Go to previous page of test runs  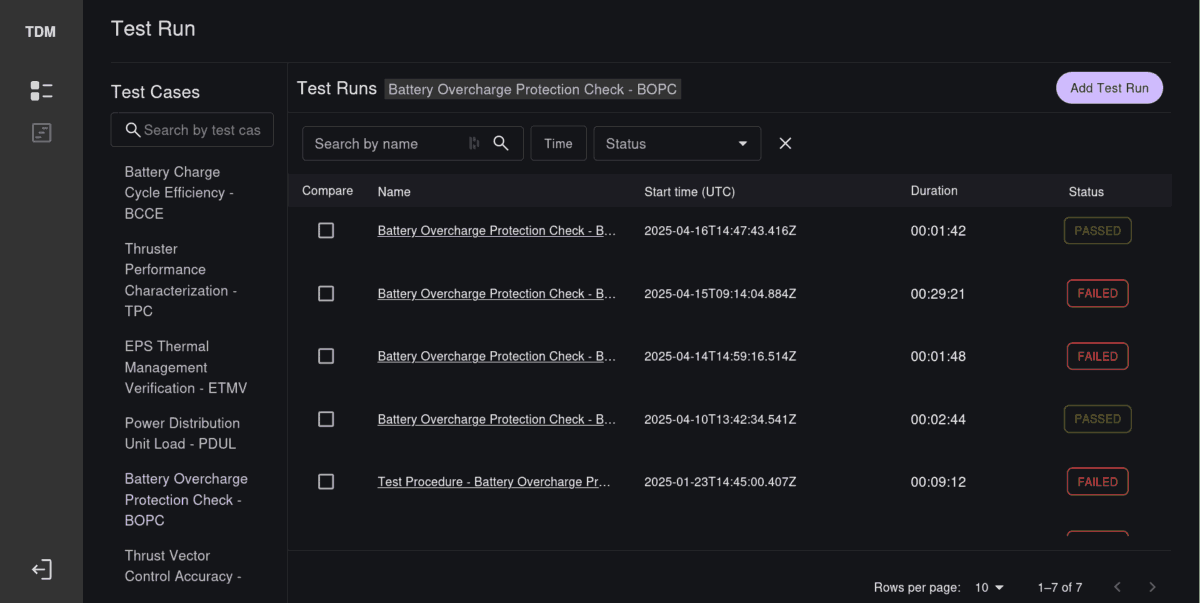pos(1118,587)
